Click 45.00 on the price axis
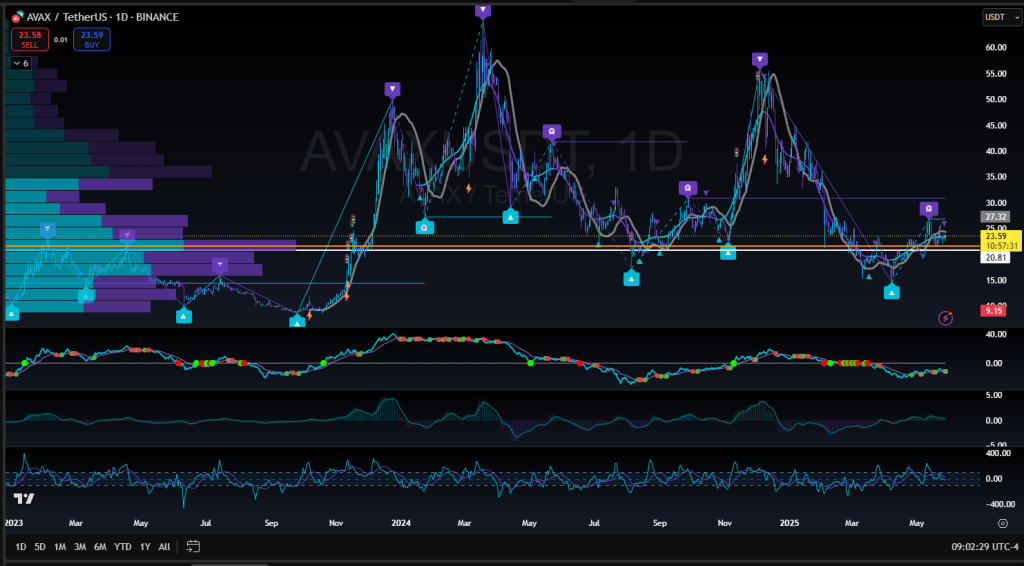1024x566 pixels. pos(996,125)
